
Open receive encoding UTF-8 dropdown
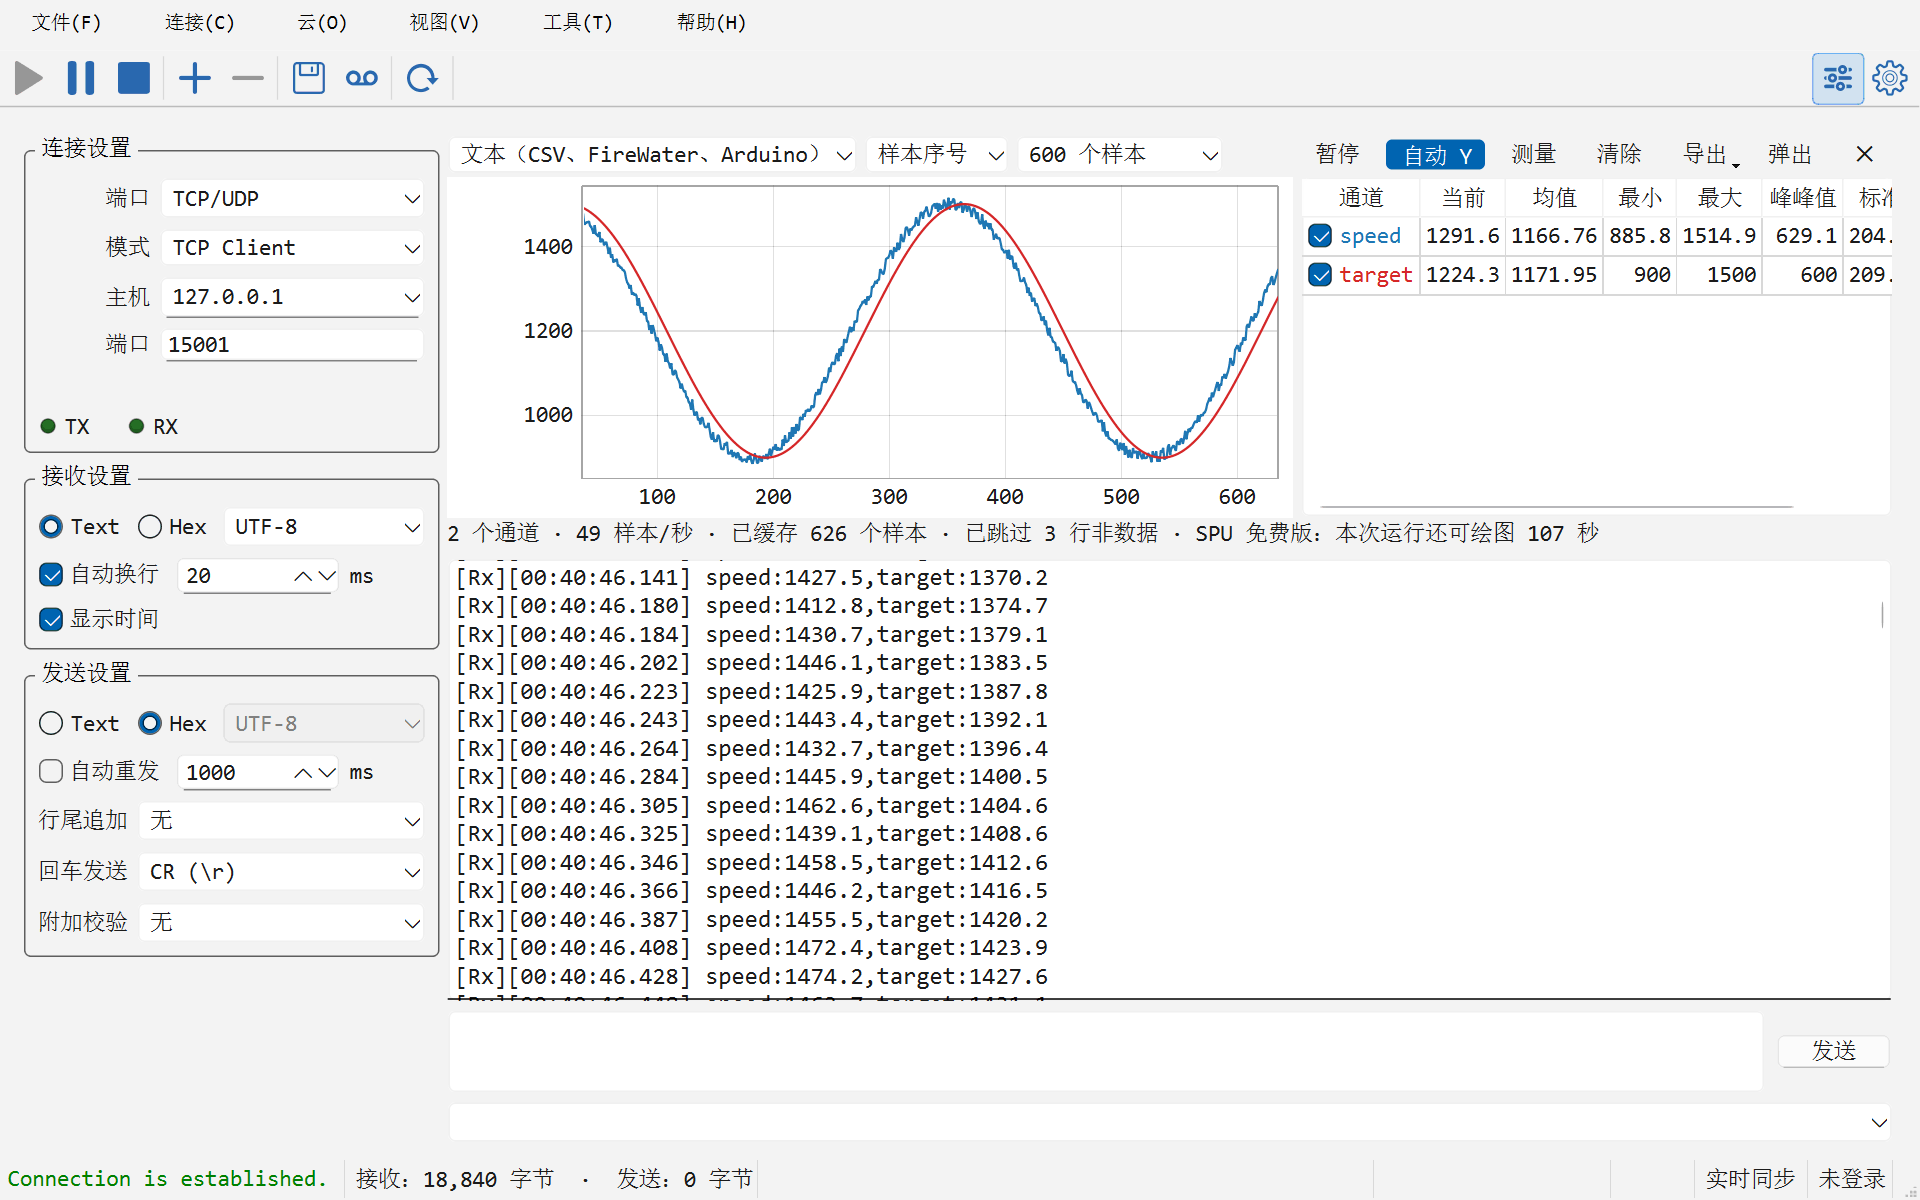click(x=324, y=527)
